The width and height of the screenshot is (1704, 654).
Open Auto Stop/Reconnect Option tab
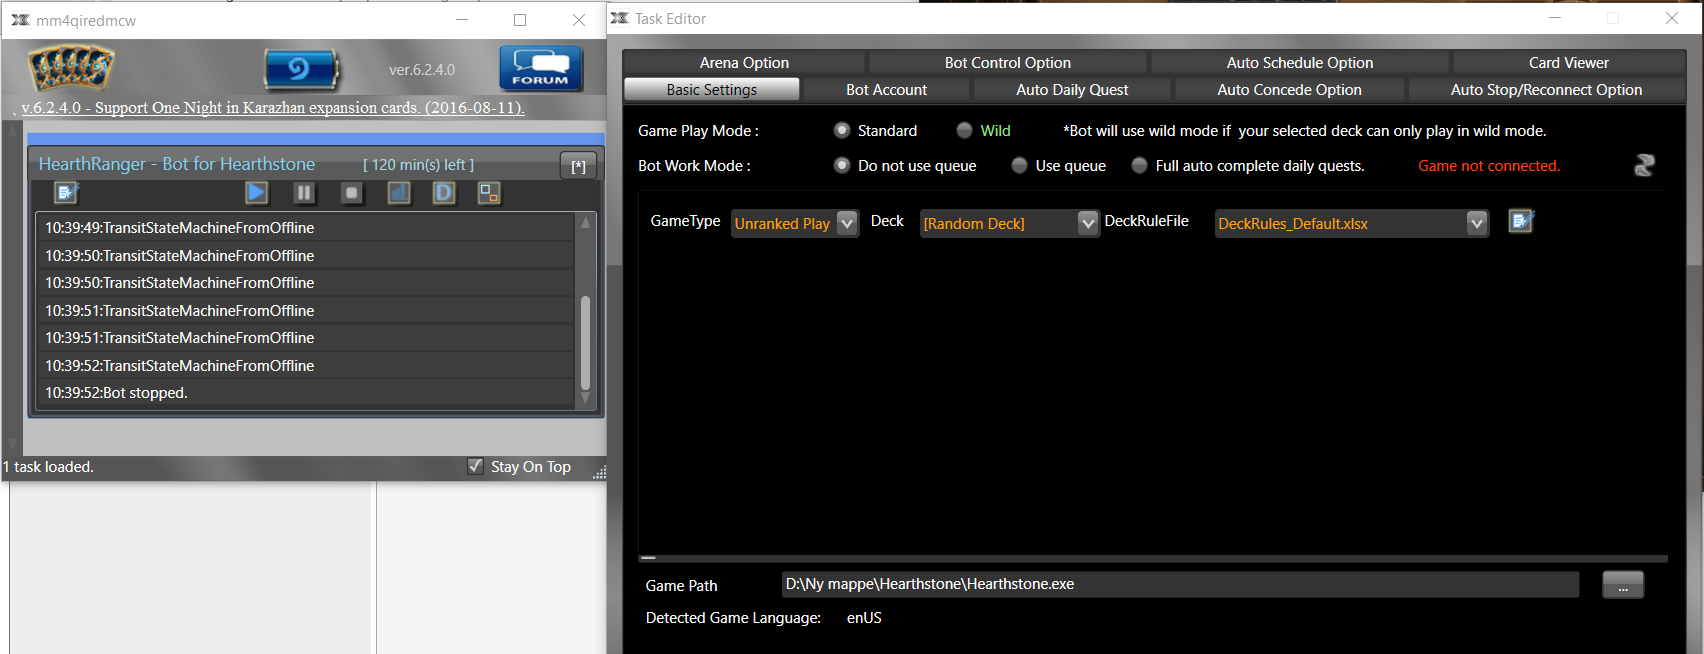tap(1546, 89)
